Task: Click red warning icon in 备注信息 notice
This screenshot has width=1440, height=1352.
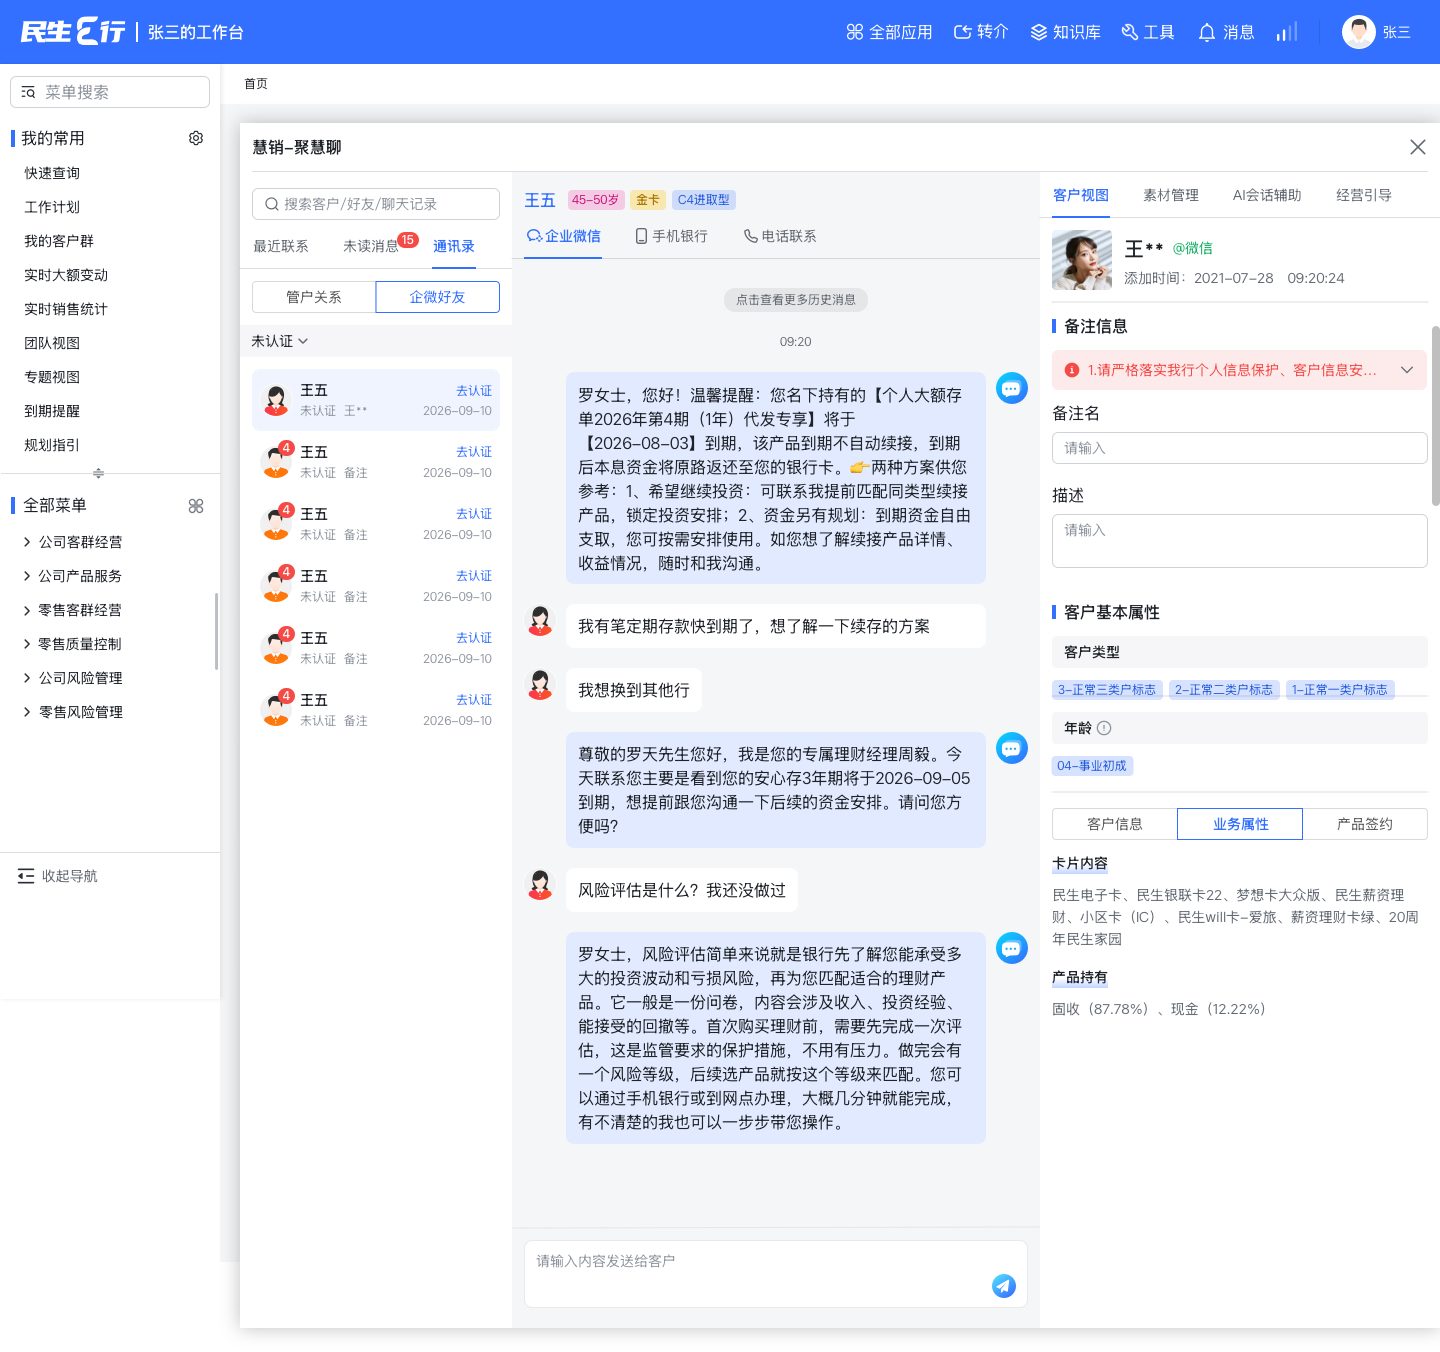Action: click(1072, 370)
